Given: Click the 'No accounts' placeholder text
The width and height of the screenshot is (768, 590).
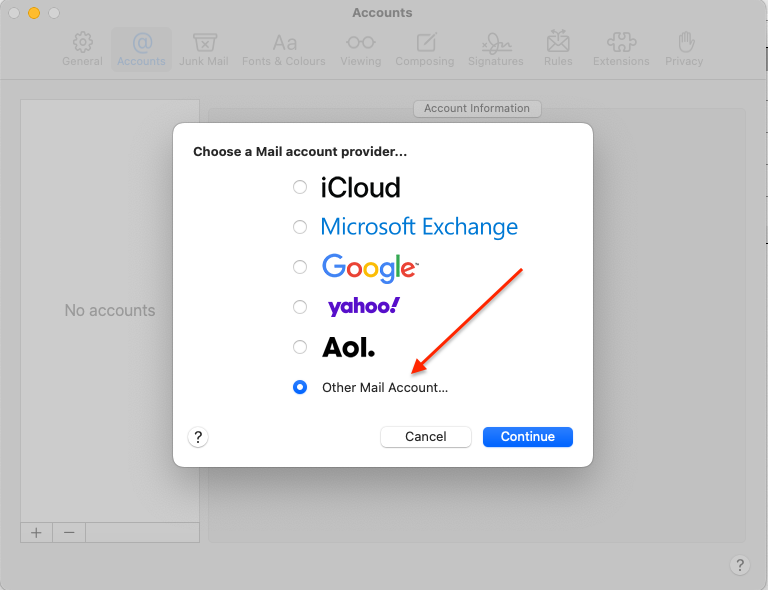Looking at the screenshot, I should pos(110,310).
